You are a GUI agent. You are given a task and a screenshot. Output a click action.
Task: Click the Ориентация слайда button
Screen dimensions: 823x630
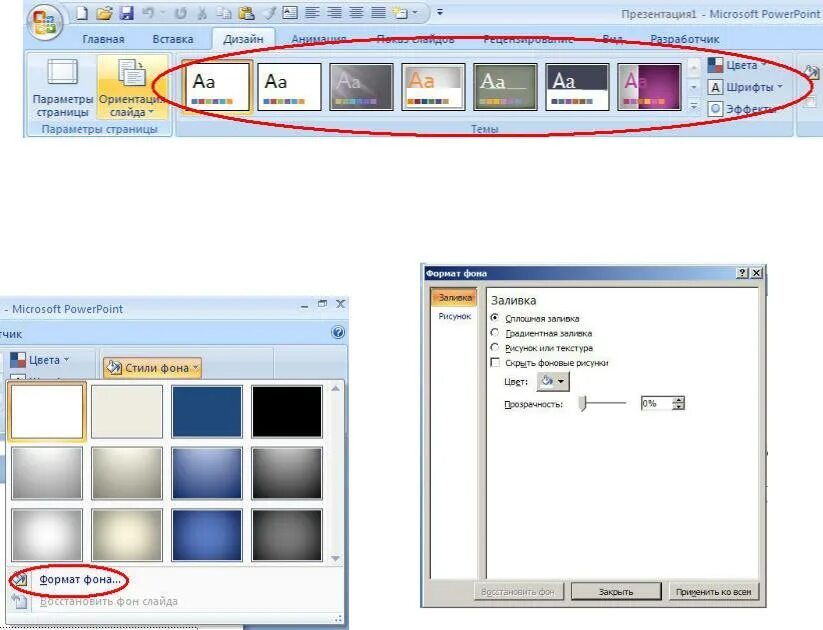pyautogui.click(x=132, y=88)
